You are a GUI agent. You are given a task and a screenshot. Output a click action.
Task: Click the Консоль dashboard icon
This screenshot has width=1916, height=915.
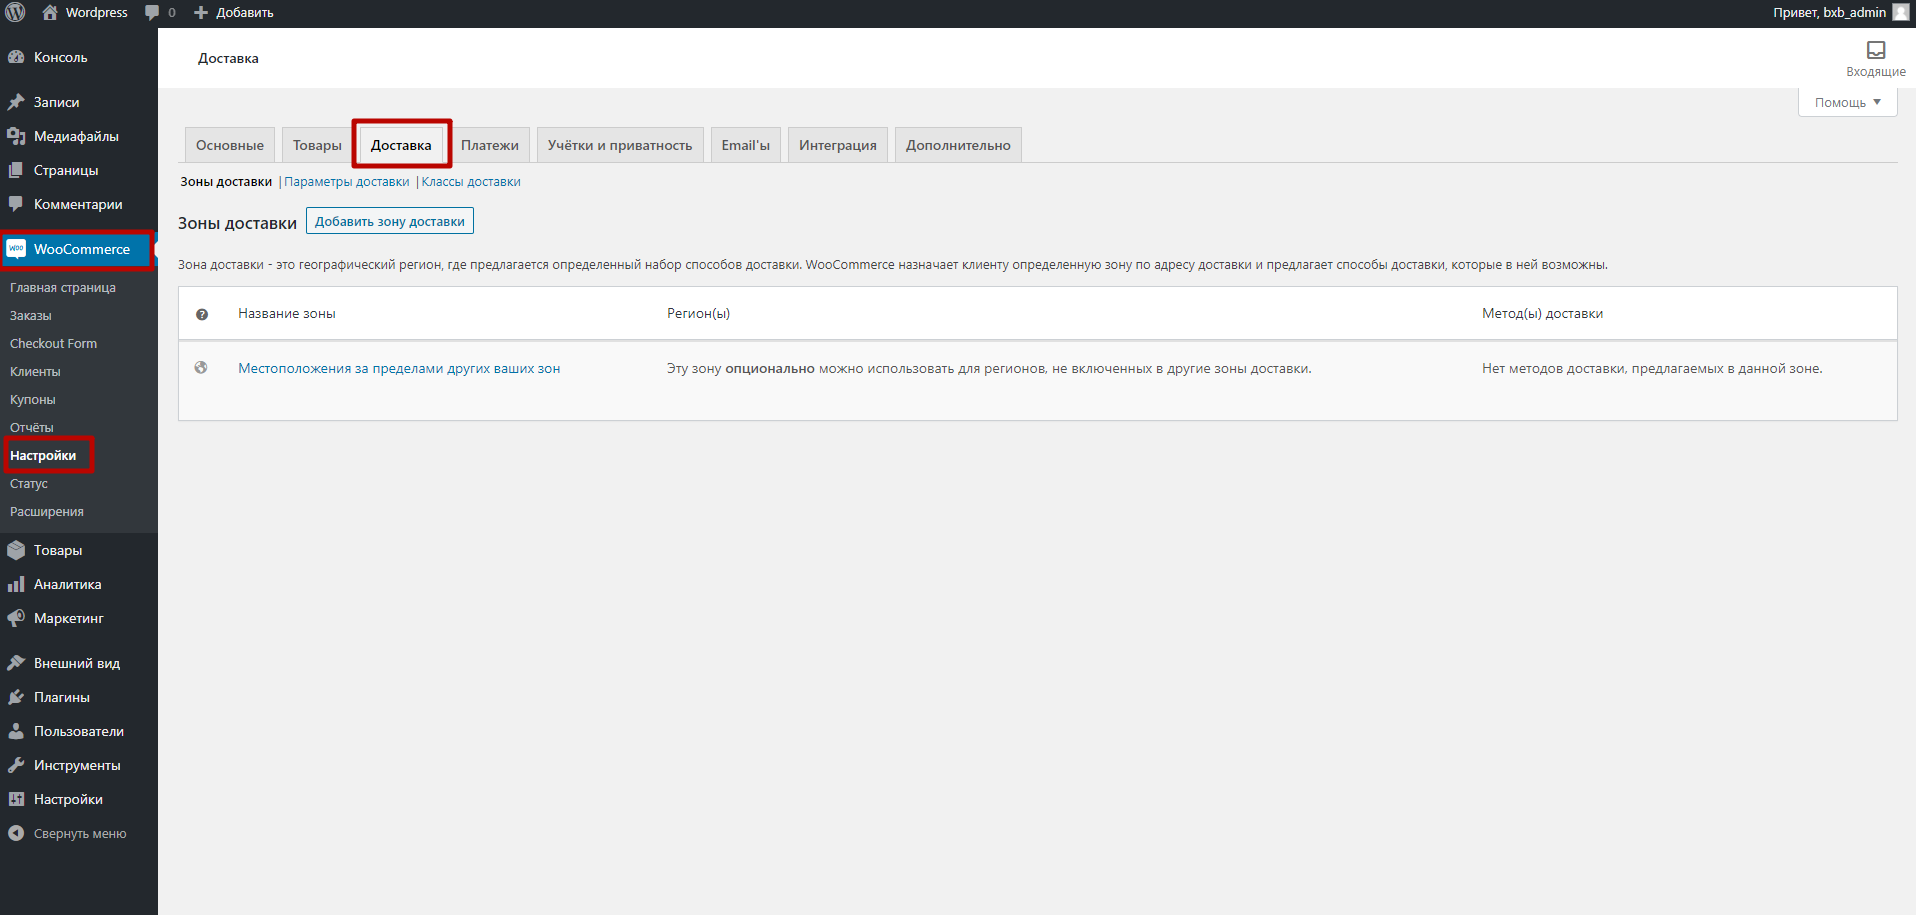(x=16, y=57)
